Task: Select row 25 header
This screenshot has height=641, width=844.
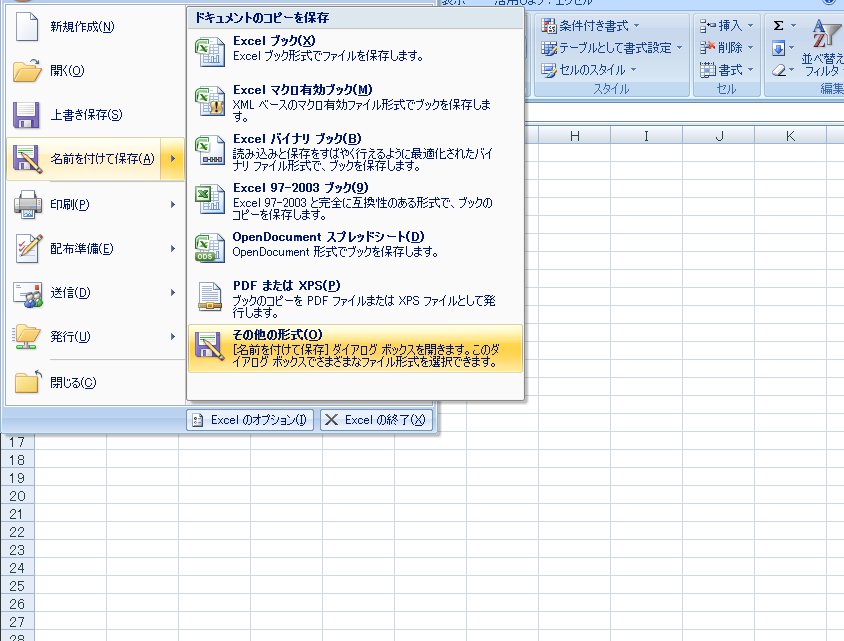Action: pos(17,586)
